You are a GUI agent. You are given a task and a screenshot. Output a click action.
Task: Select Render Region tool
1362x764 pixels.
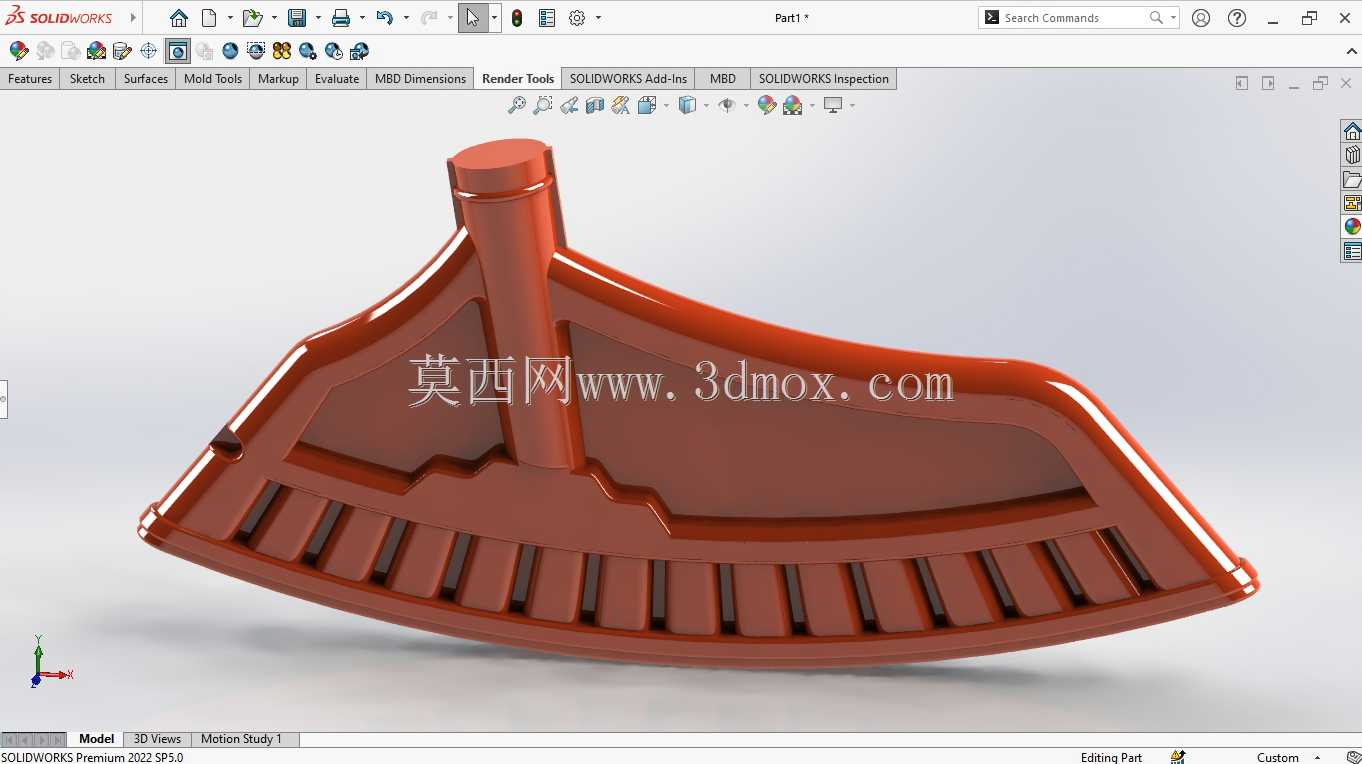[256, 51]
